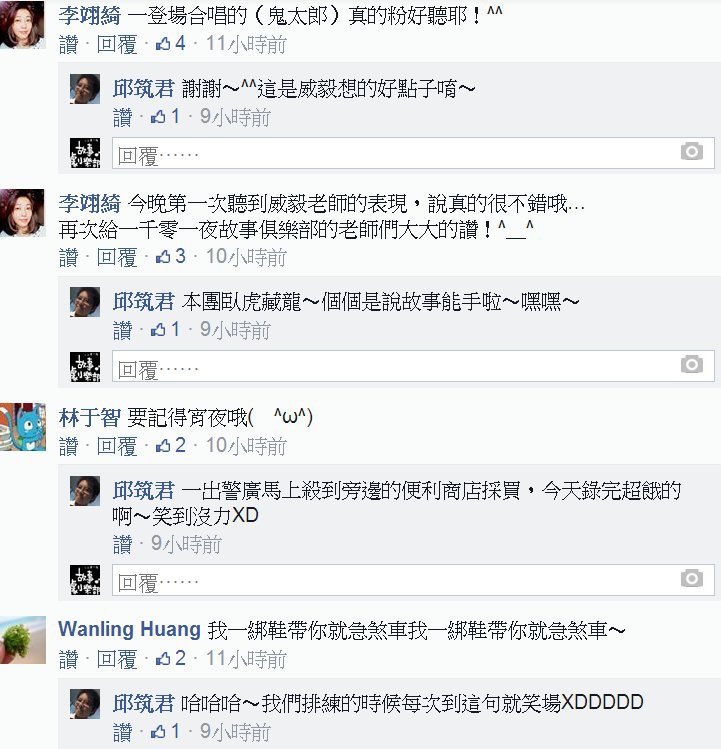Open 11小時前 timestamp on Wanling Huang's comment
This screenshot has width=721, height=749.
(246, 659)
